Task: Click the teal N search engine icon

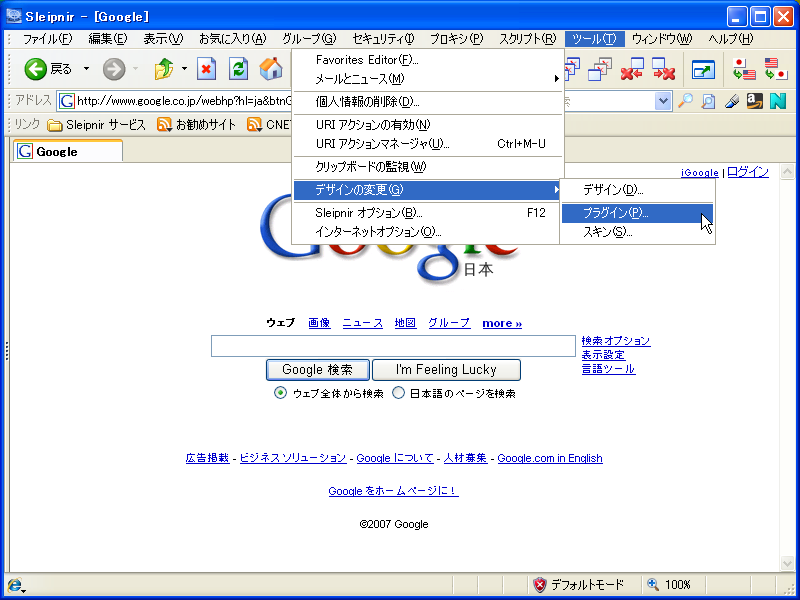Action: (778, 101)
